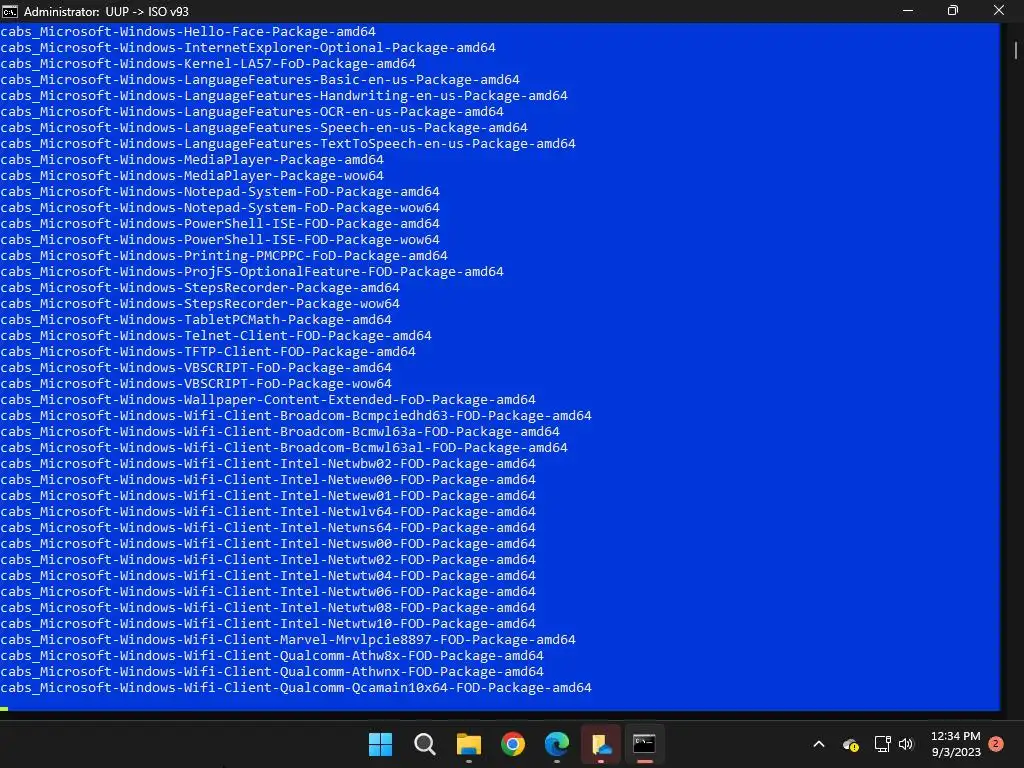Click the VBSCRIPT-FoD-Package-wow64 line

tap(196, 383)
